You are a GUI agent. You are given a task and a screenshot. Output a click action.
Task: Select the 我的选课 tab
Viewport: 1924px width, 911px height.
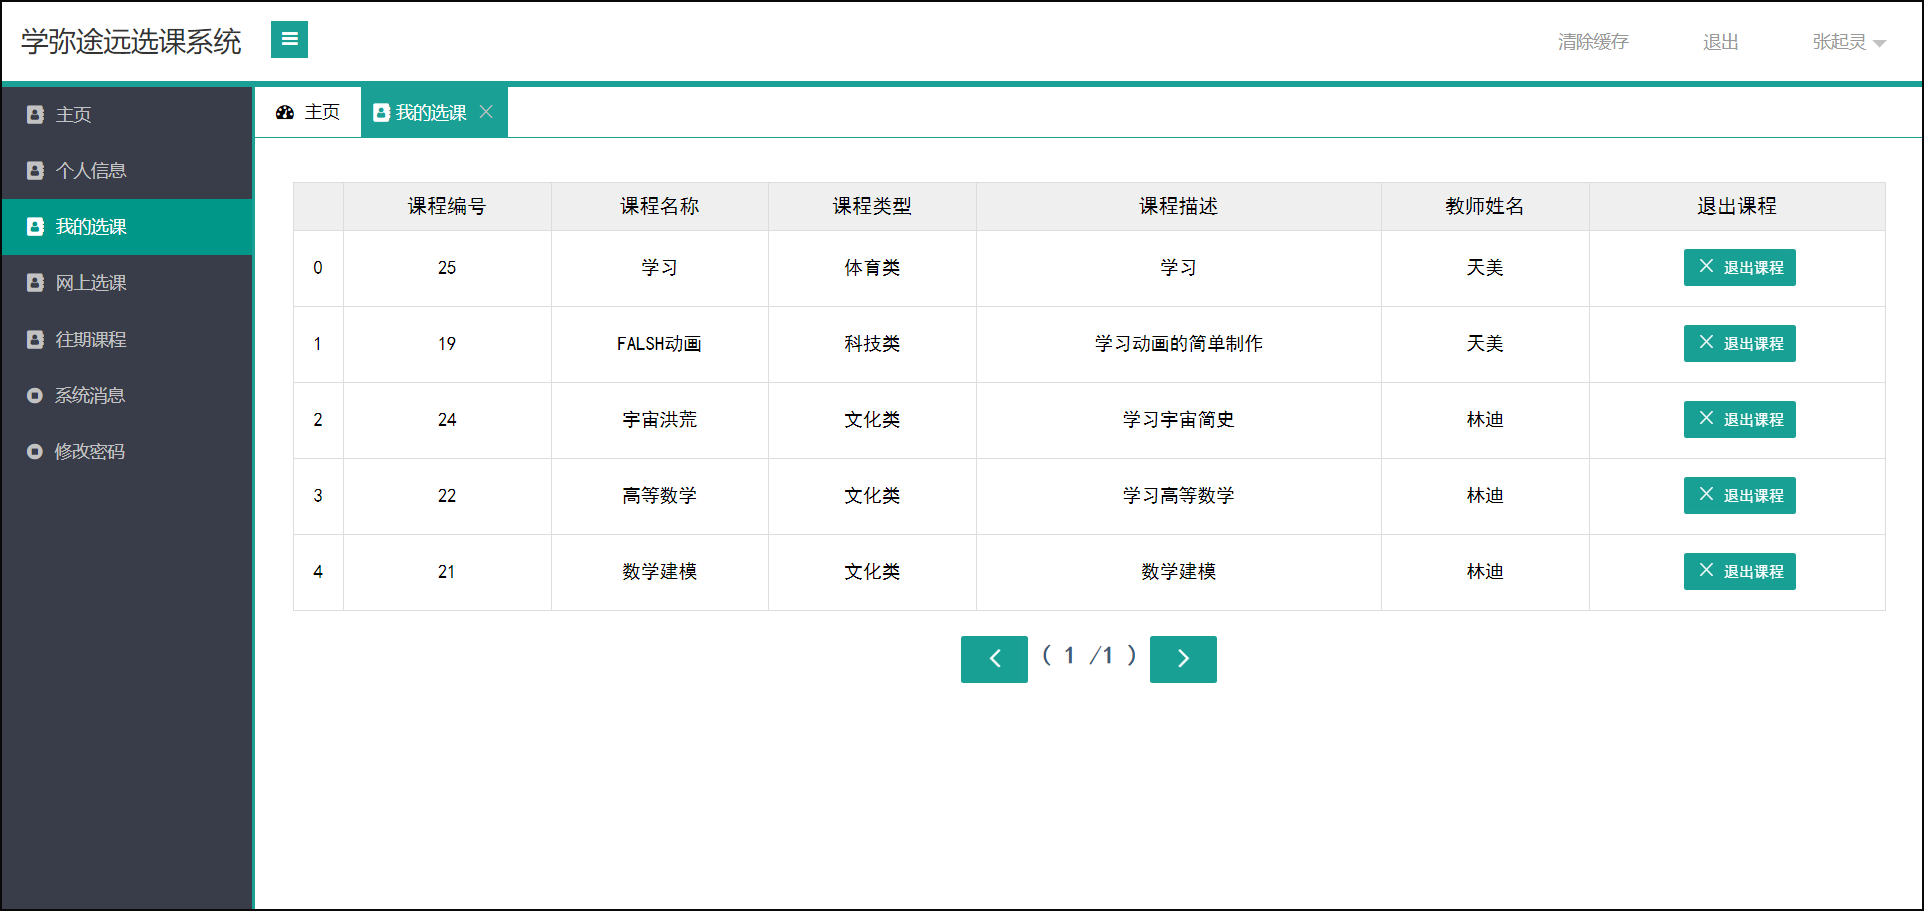[430, 112]
